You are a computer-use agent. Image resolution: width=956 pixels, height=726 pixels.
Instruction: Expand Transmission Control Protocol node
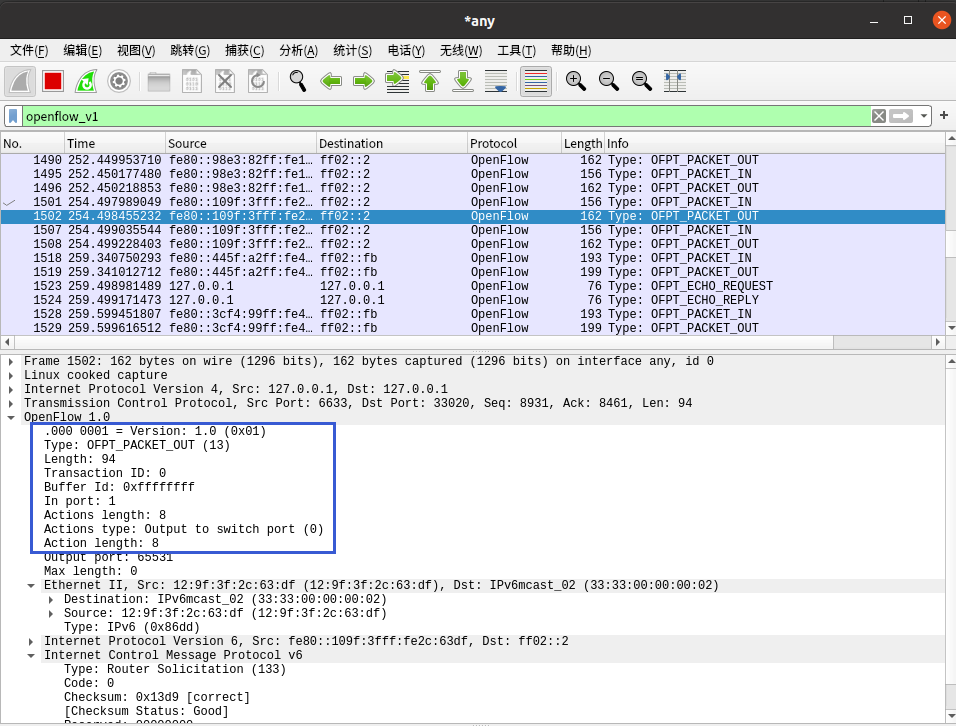coord(11,404)
